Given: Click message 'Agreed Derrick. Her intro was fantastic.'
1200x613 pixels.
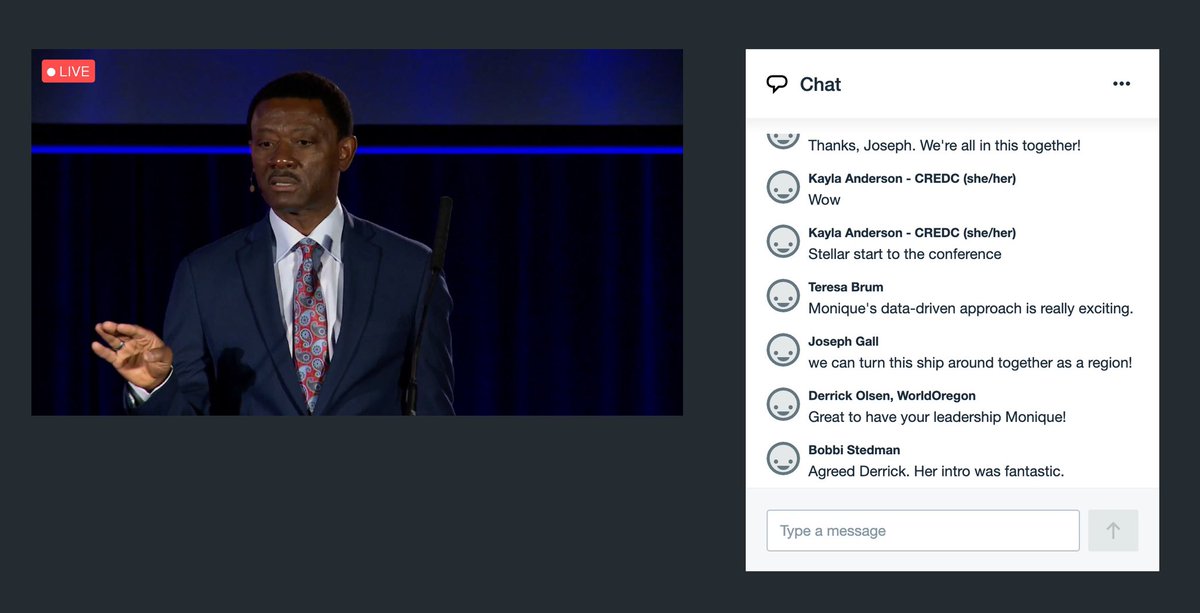Looking at the screenshot, I should [x=936, y=471].
